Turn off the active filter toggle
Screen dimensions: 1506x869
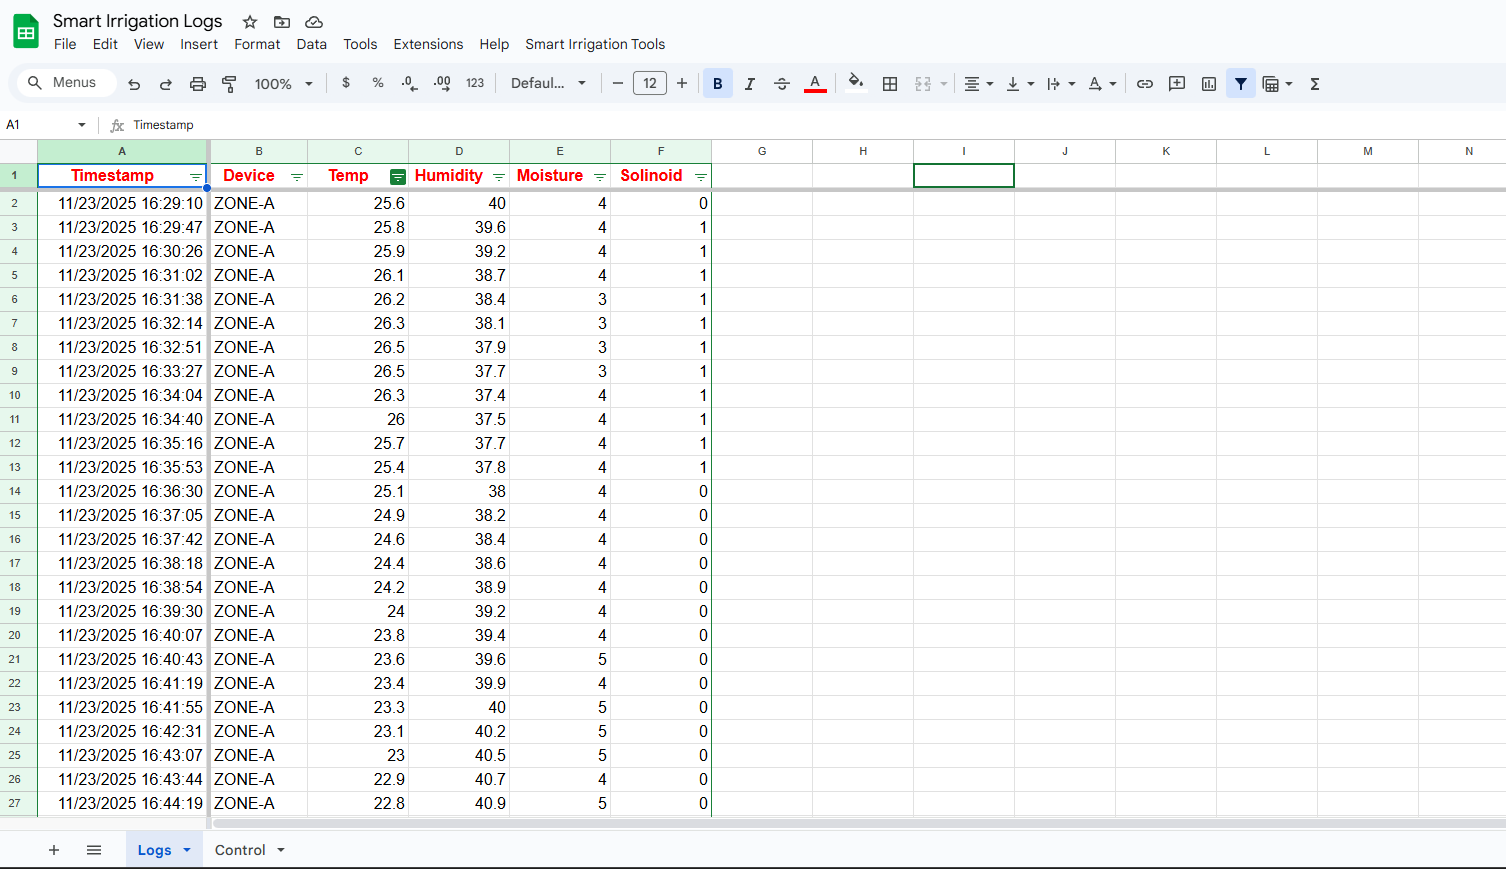[1241, 84]
